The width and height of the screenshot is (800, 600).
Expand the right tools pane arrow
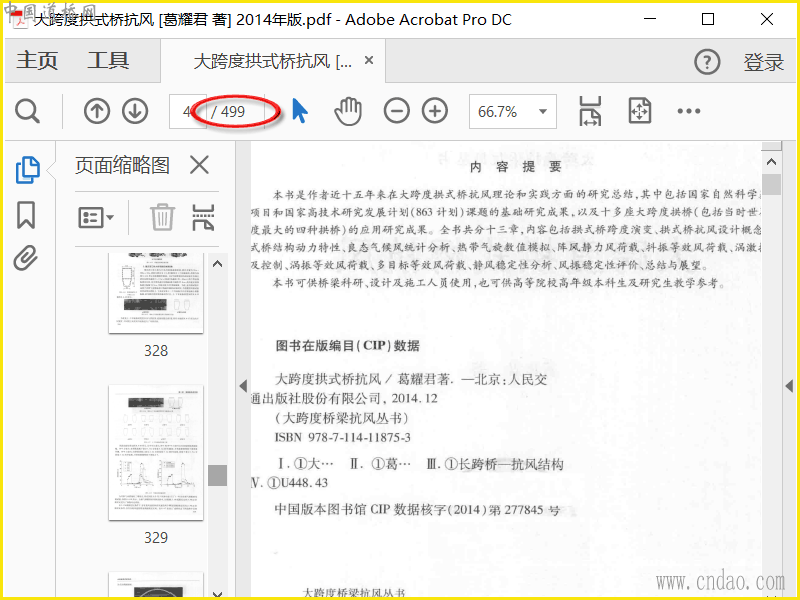pyautogui.click(x=789, y=386)
